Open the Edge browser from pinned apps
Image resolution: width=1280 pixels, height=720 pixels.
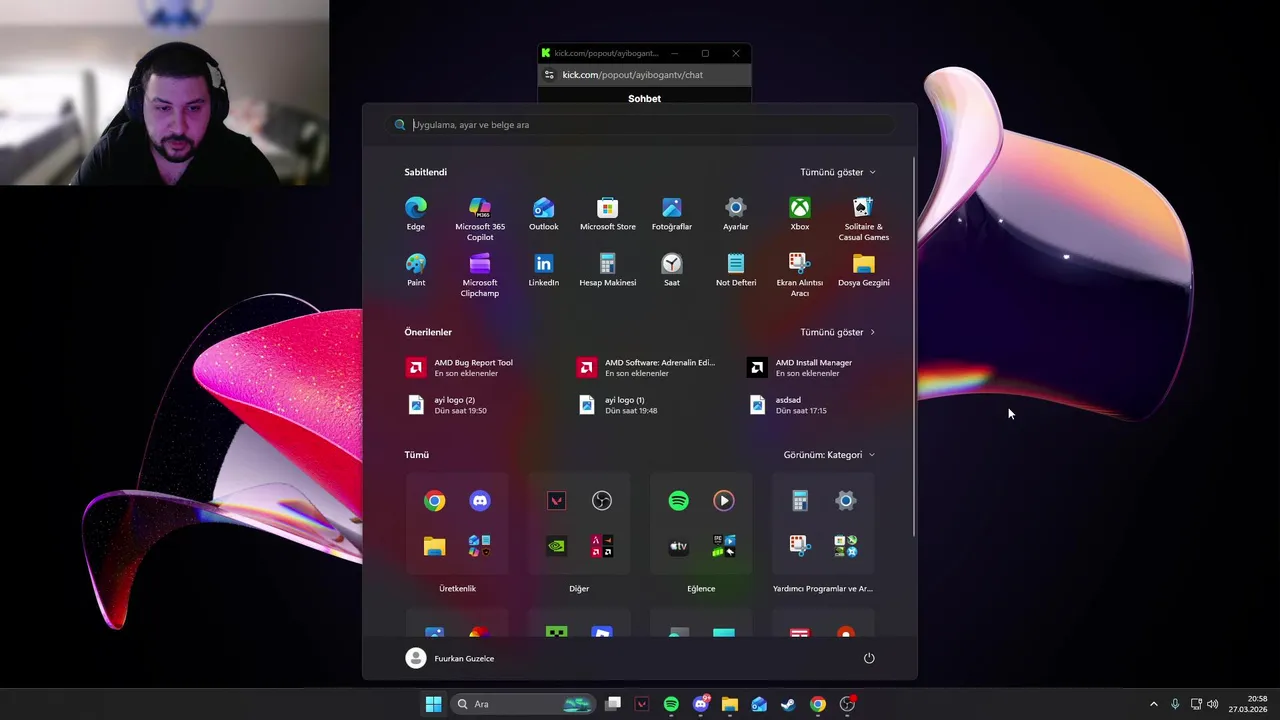point(416,214)
